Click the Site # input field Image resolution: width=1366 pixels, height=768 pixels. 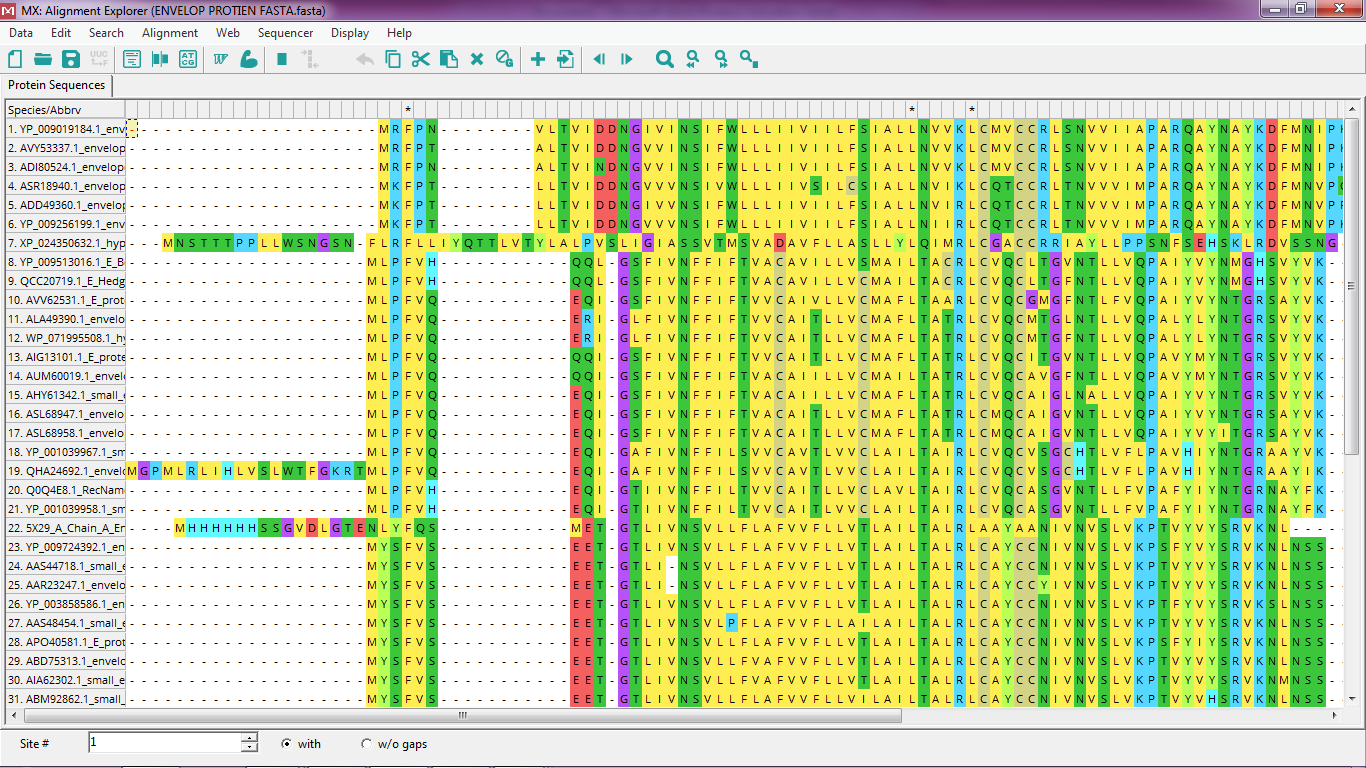click(164, 743)
